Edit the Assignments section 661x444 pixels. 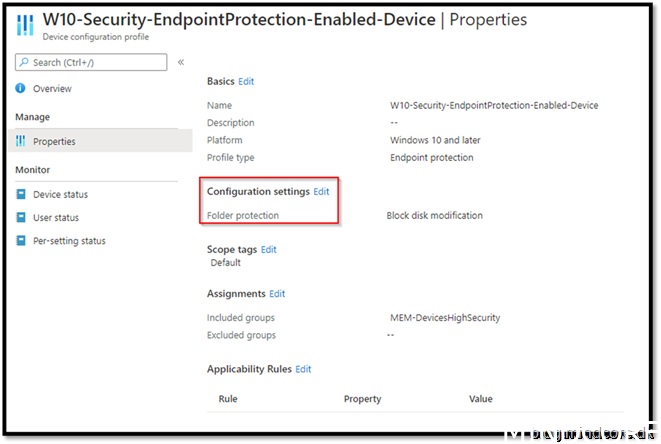(277, 294)
